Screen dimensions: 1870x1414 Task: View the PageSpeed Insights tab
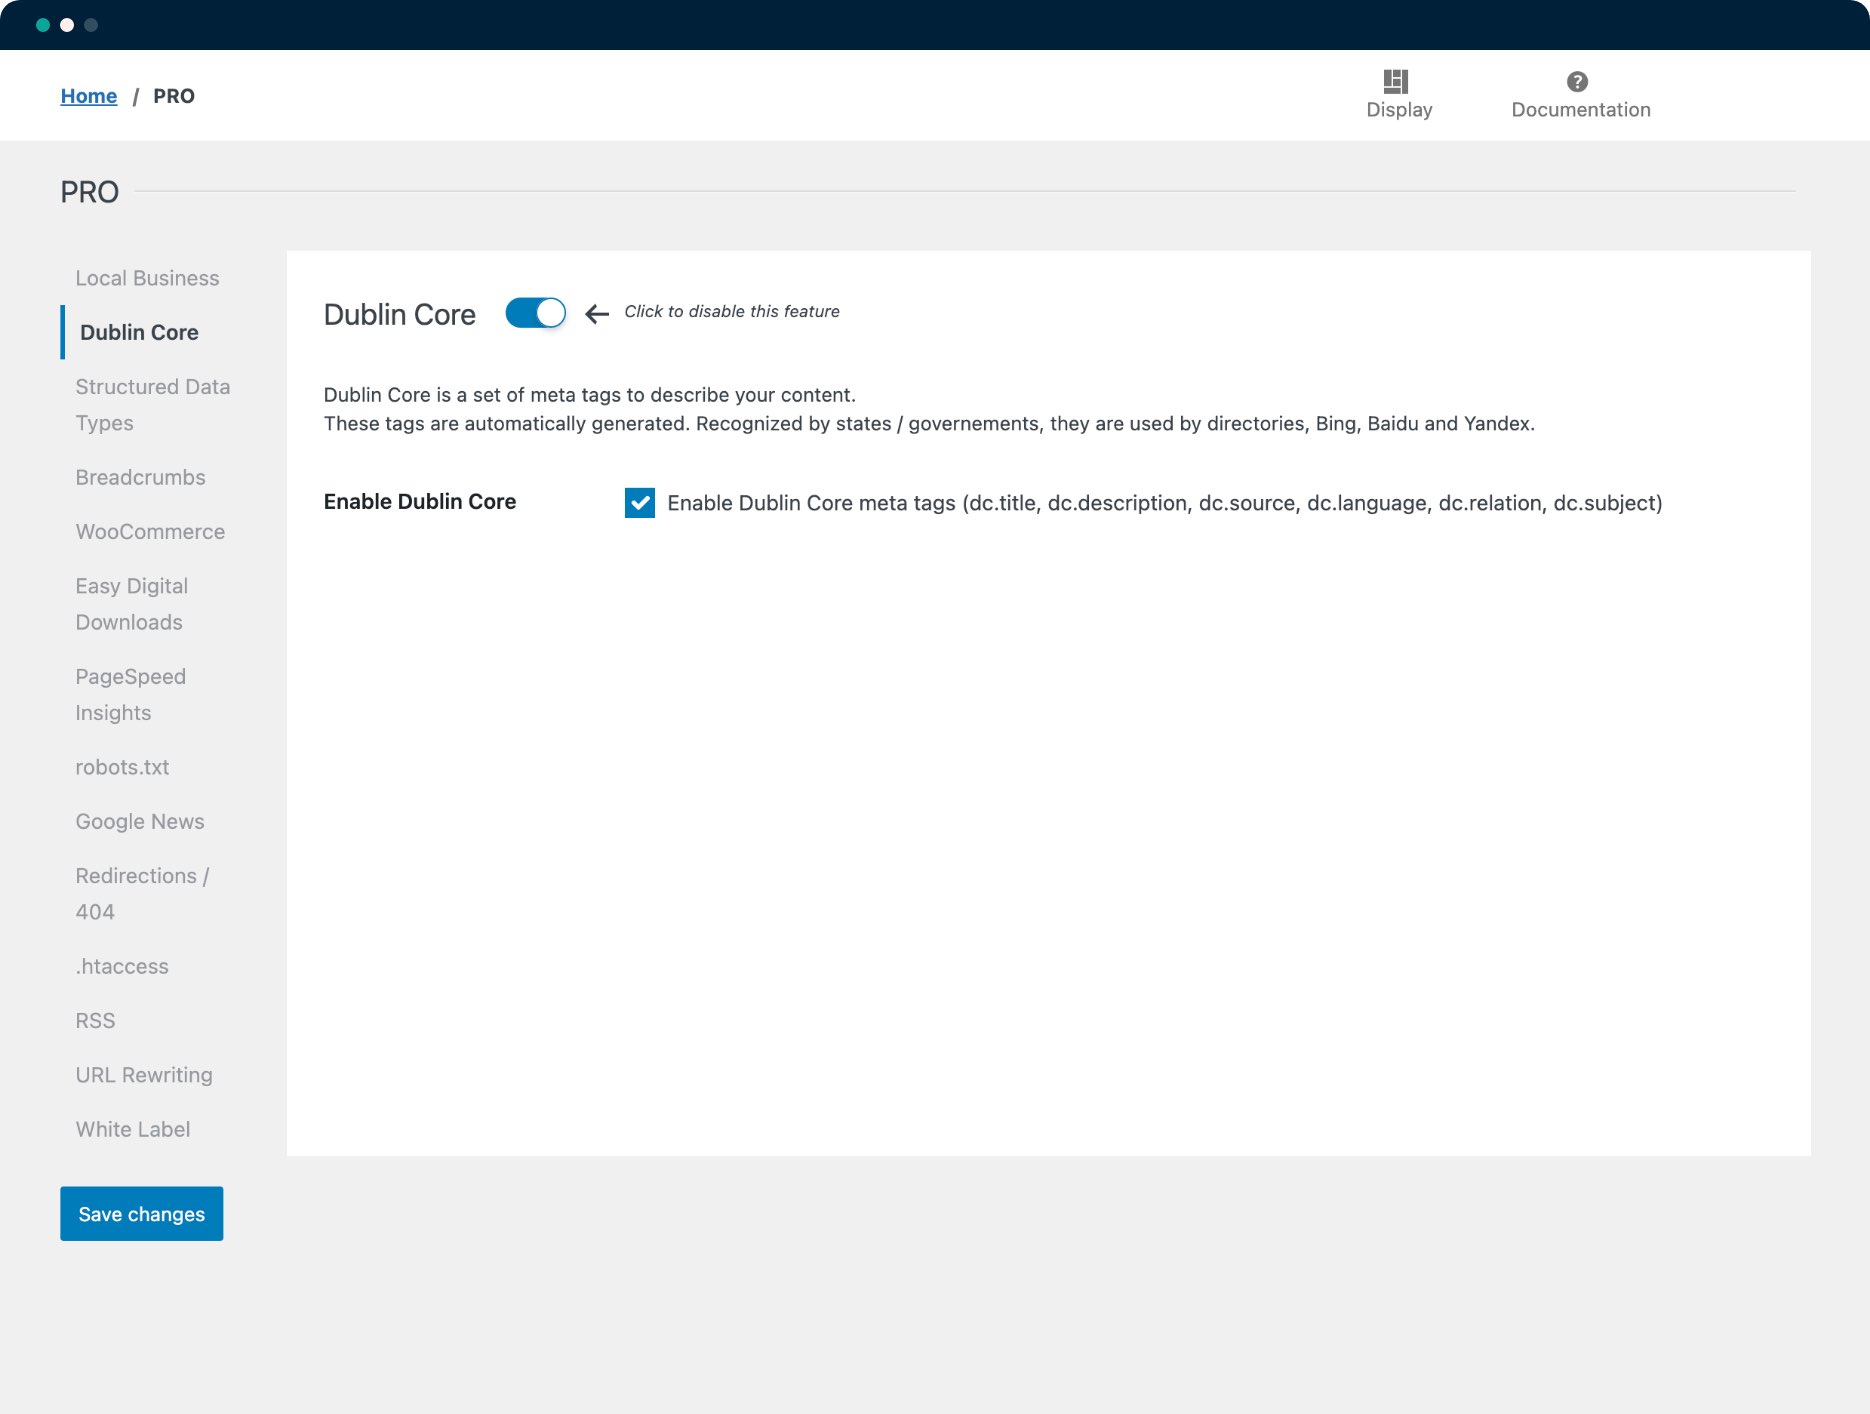pos(131,695)
